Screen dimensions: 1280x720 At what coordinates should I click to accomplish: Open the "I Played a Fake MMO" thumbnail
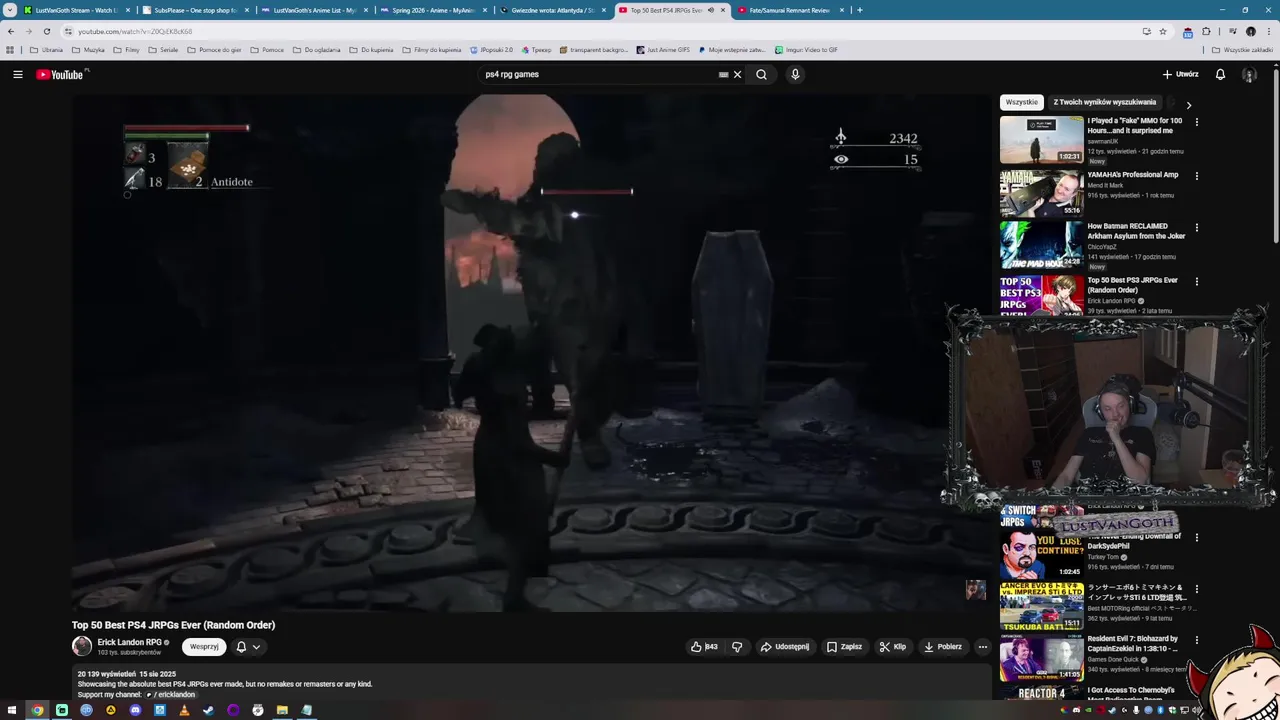click(x=1041, y=139)
